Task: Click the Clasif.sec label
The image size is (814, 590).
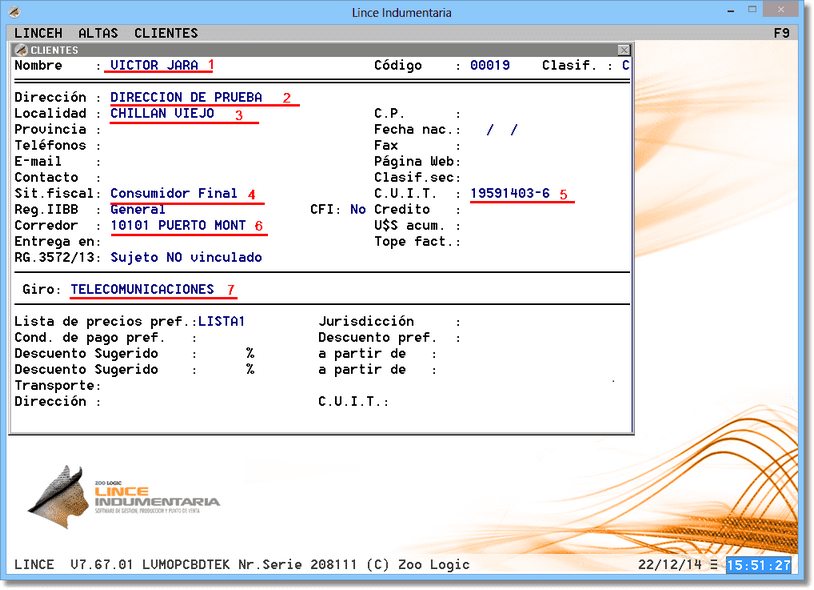Action: pyautogui.click(x=414, y=177)
